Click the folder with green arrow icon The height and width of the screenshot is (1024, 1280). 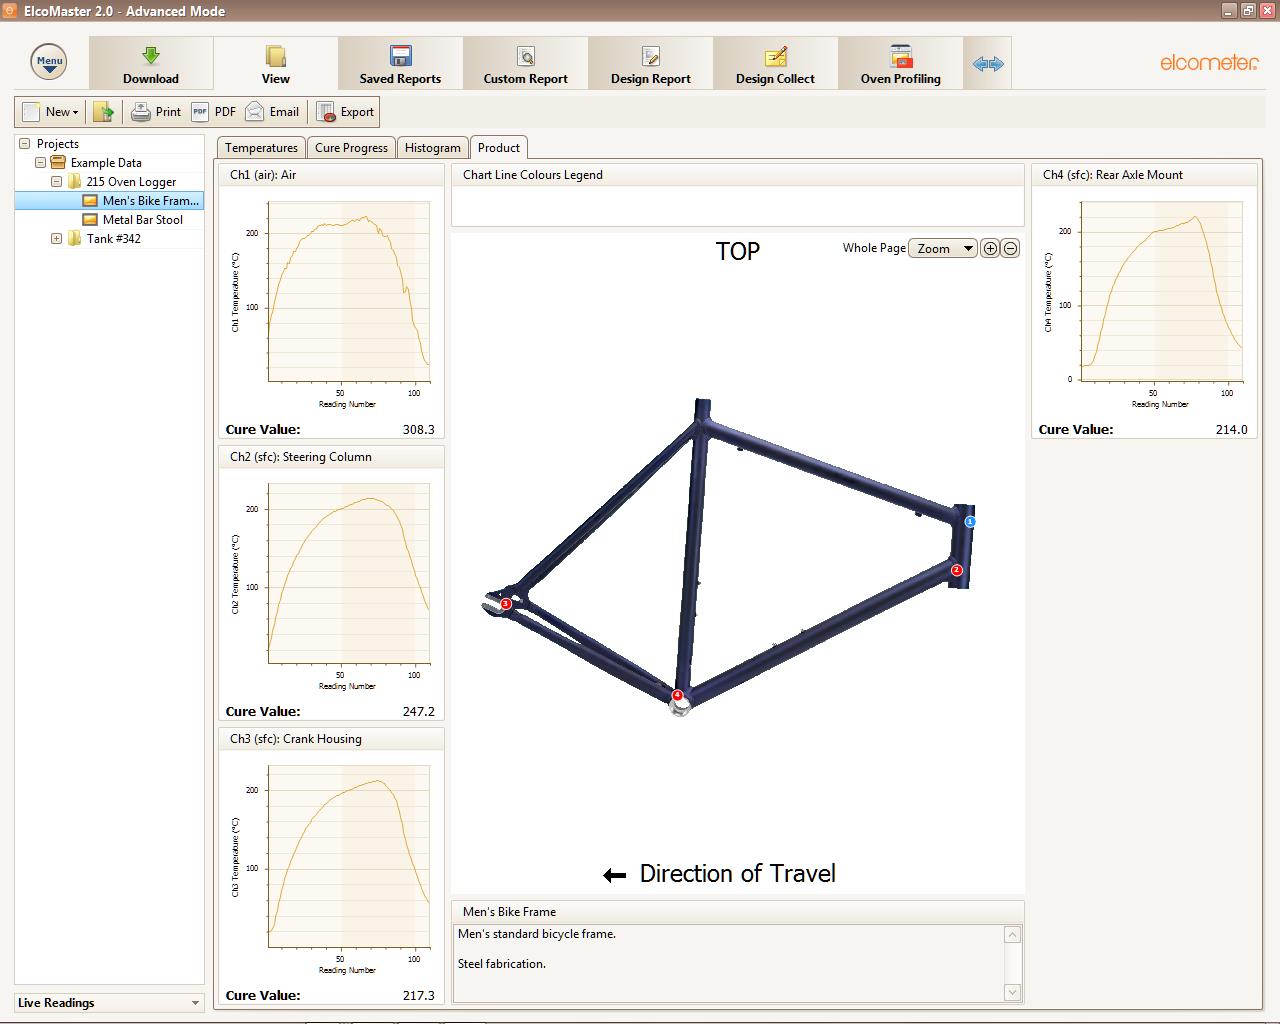[x=104, y=112]
